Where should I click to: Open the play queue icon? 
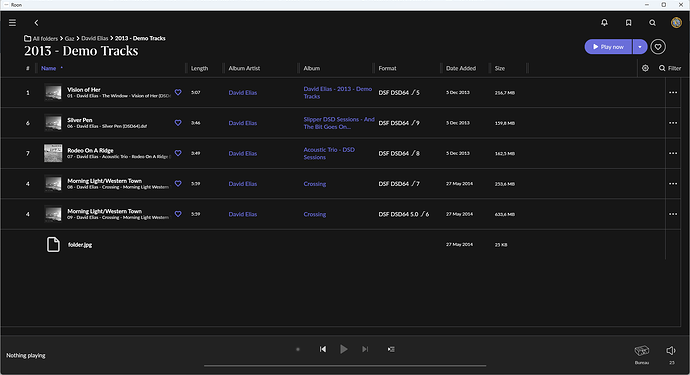pyautogui.click(x=391, y=349)
